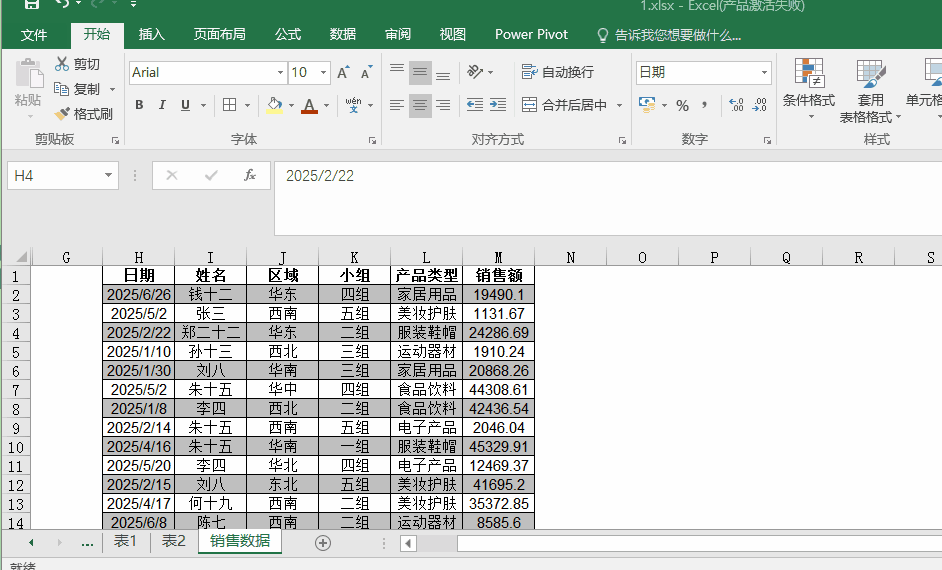Image resolution: width=942 pixels, height=570 pixels.
Task: Toggle italic formatting button
Action: point(162,105)
